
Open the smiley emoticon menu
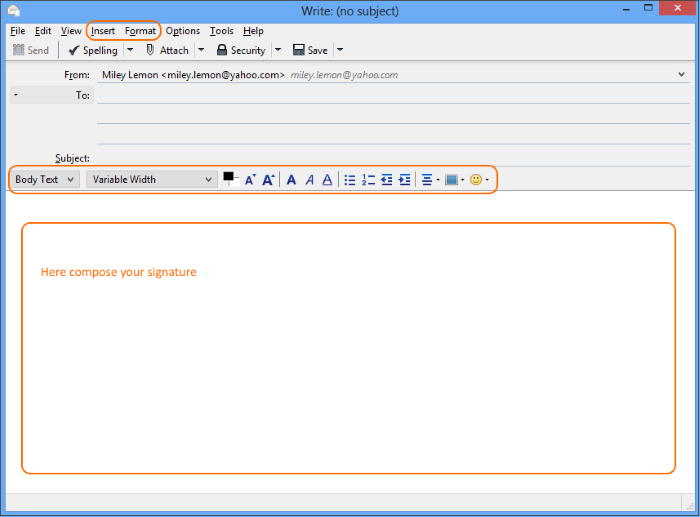[479, 179]
